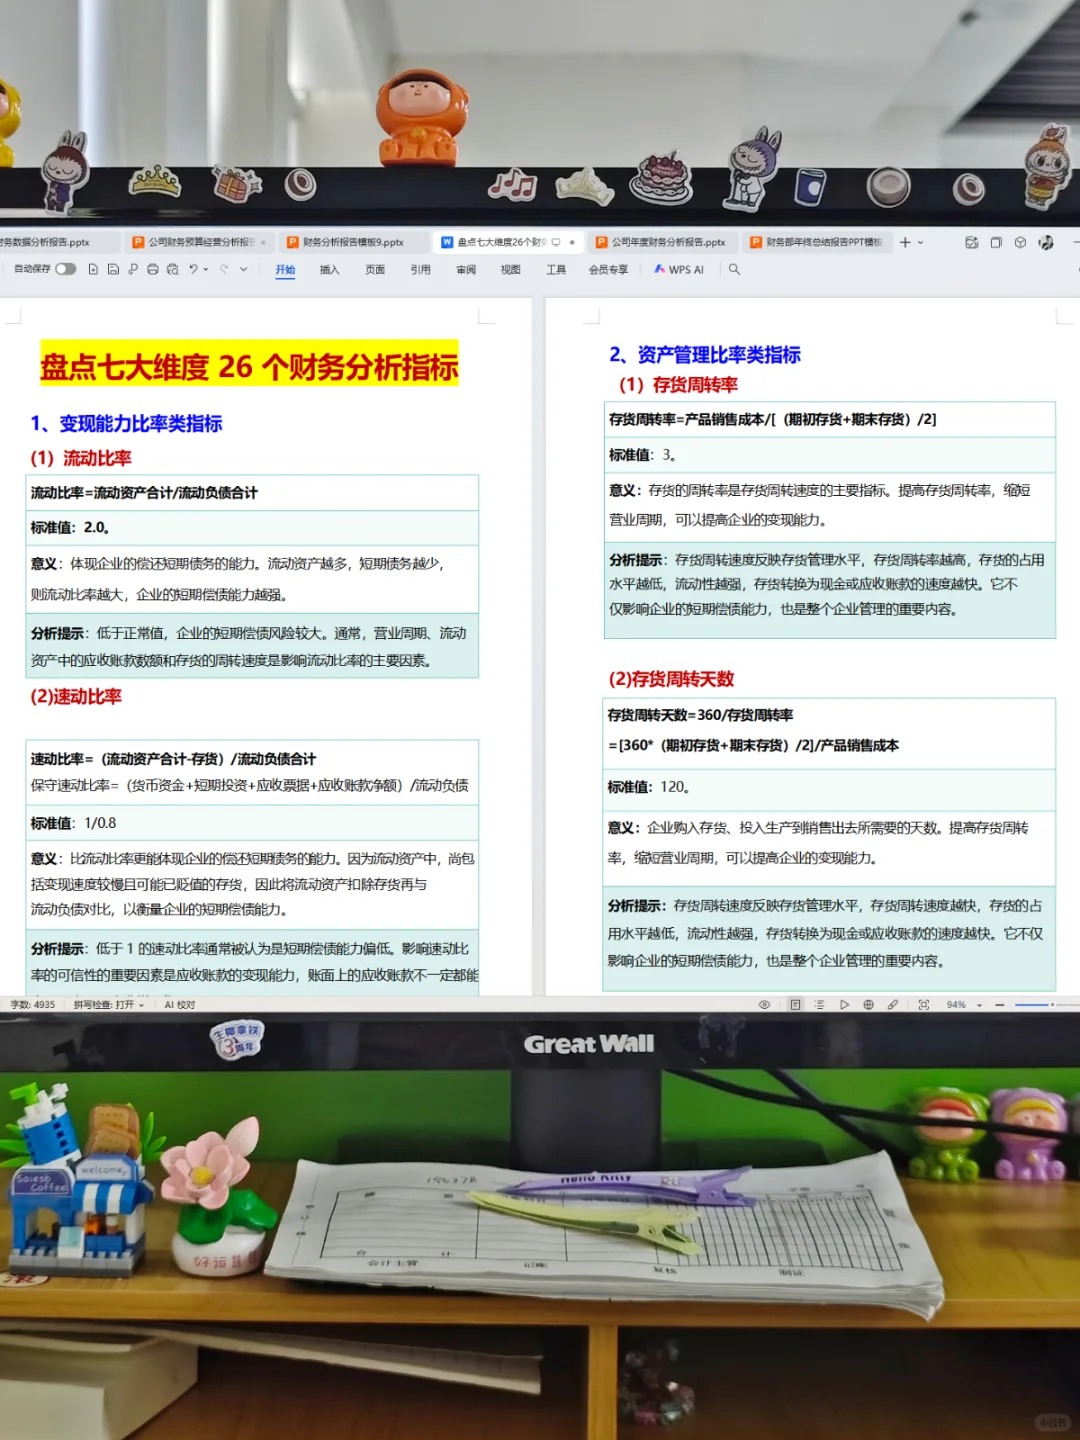The image size is (1080, 1440).
Task: Click the new document icon in quick toolbar
Action: click(x=93, y=269)
